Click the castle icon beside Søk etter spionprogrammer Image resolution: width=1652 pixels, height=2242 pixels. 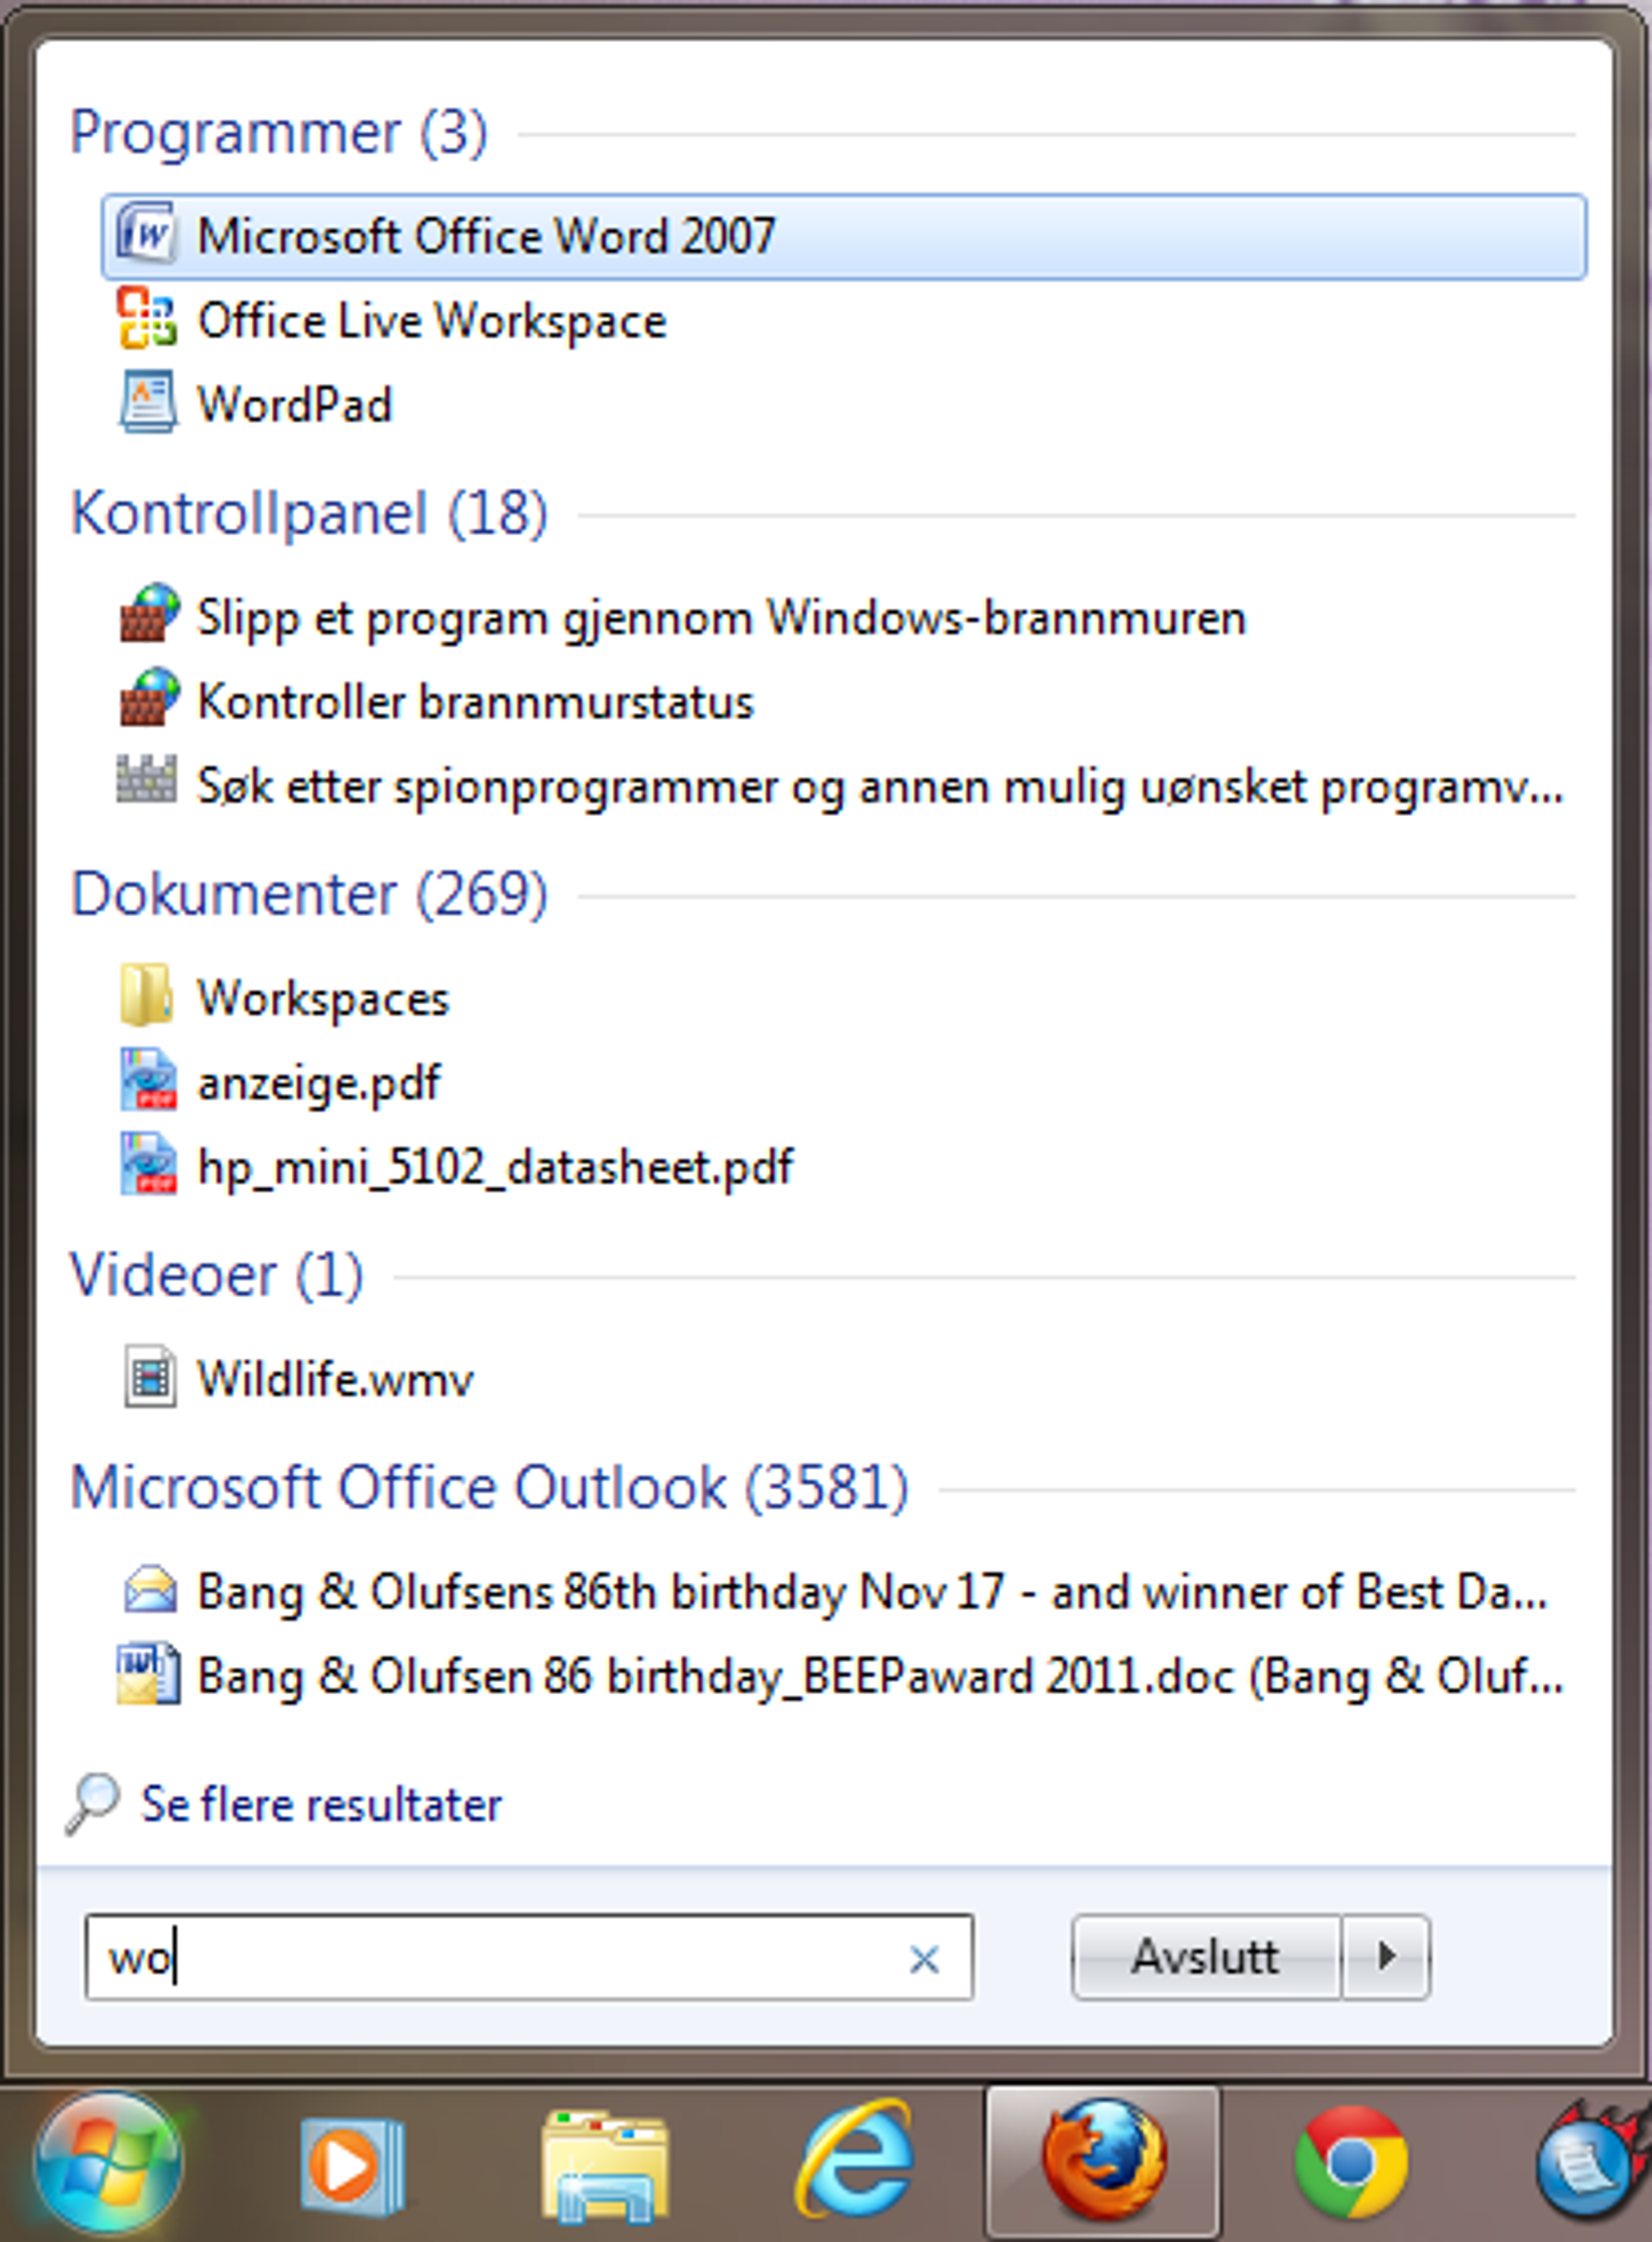pos(147,779)
